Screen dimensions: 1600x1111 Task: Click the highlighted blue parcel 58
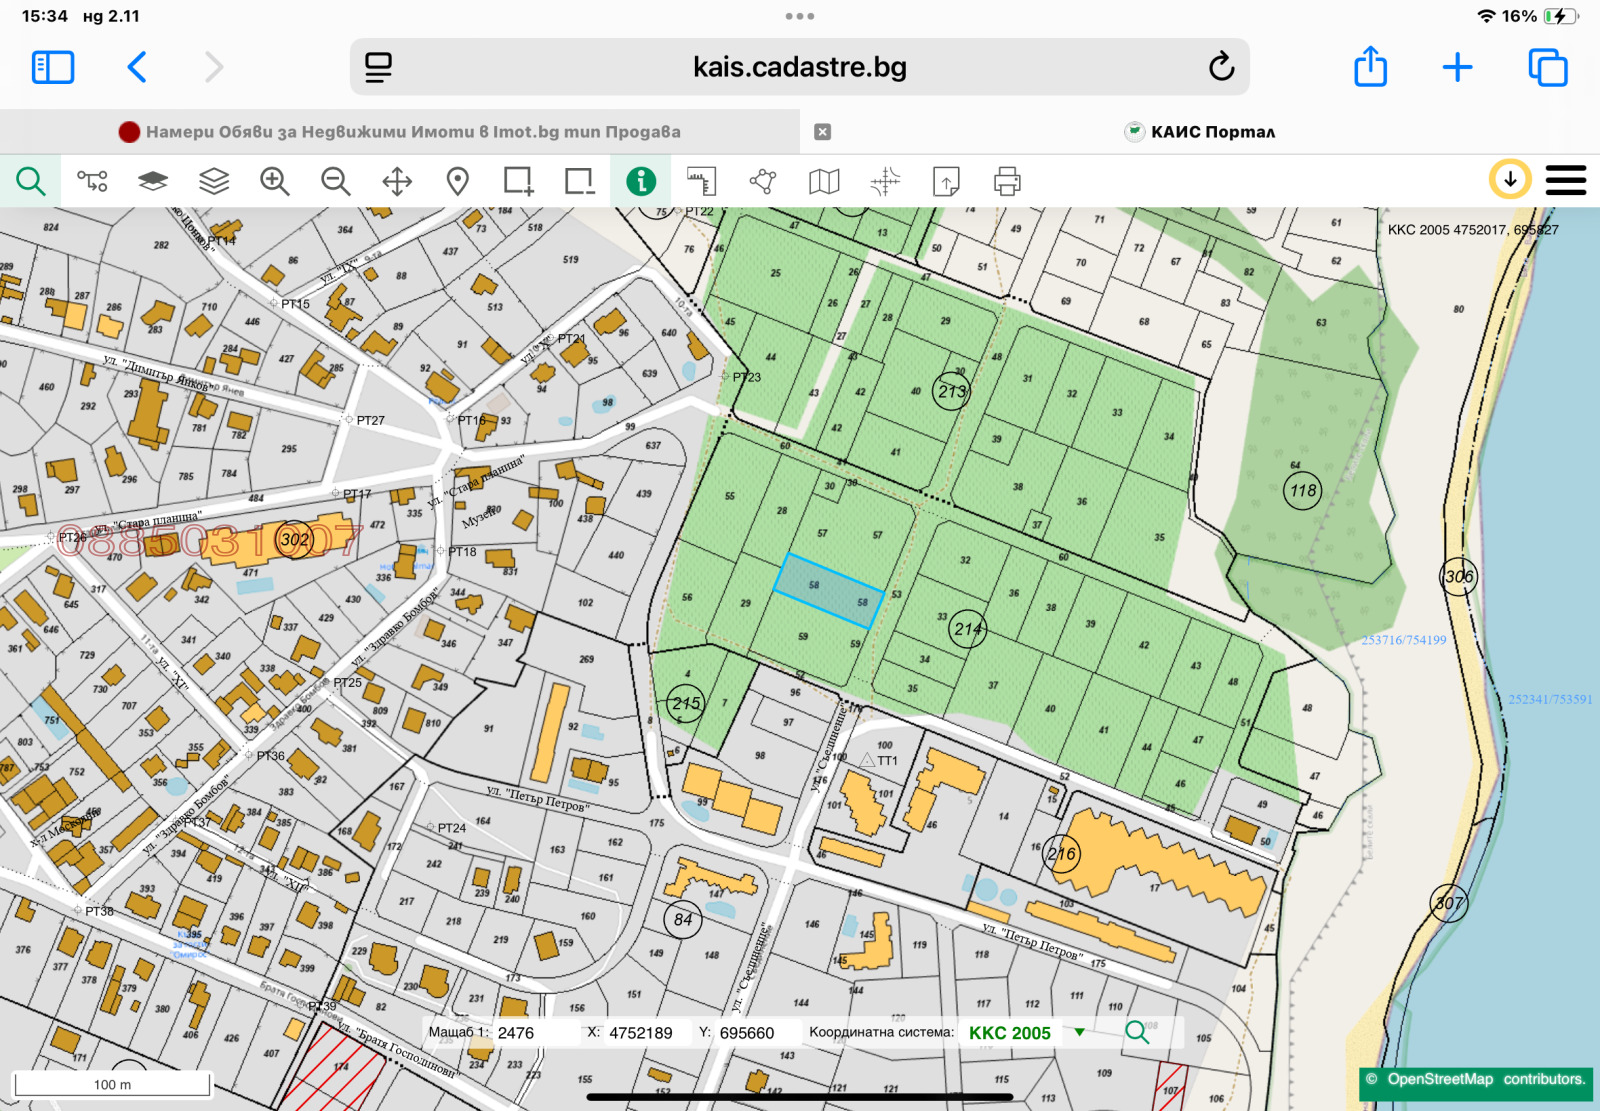click(829, 590)
